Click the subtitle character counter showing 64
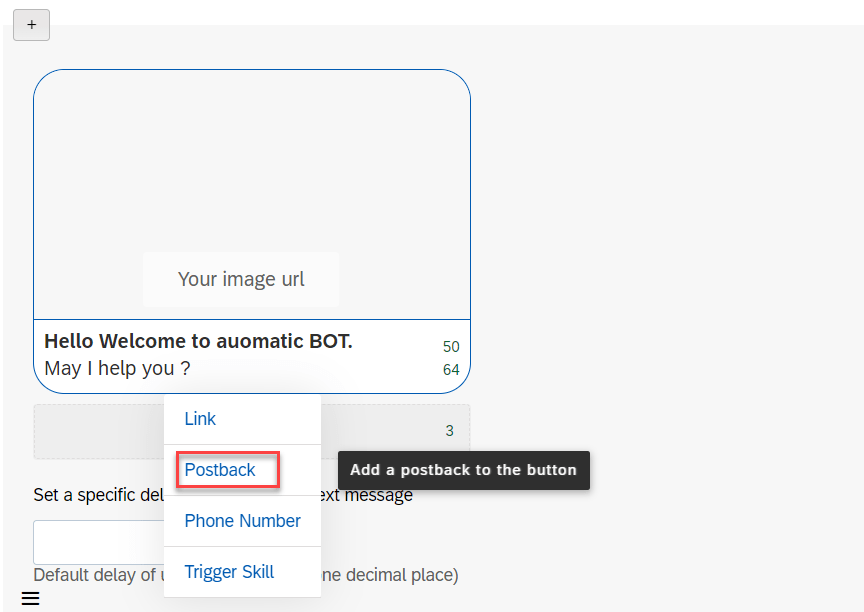864x612 pixels. tap(451, 370)
